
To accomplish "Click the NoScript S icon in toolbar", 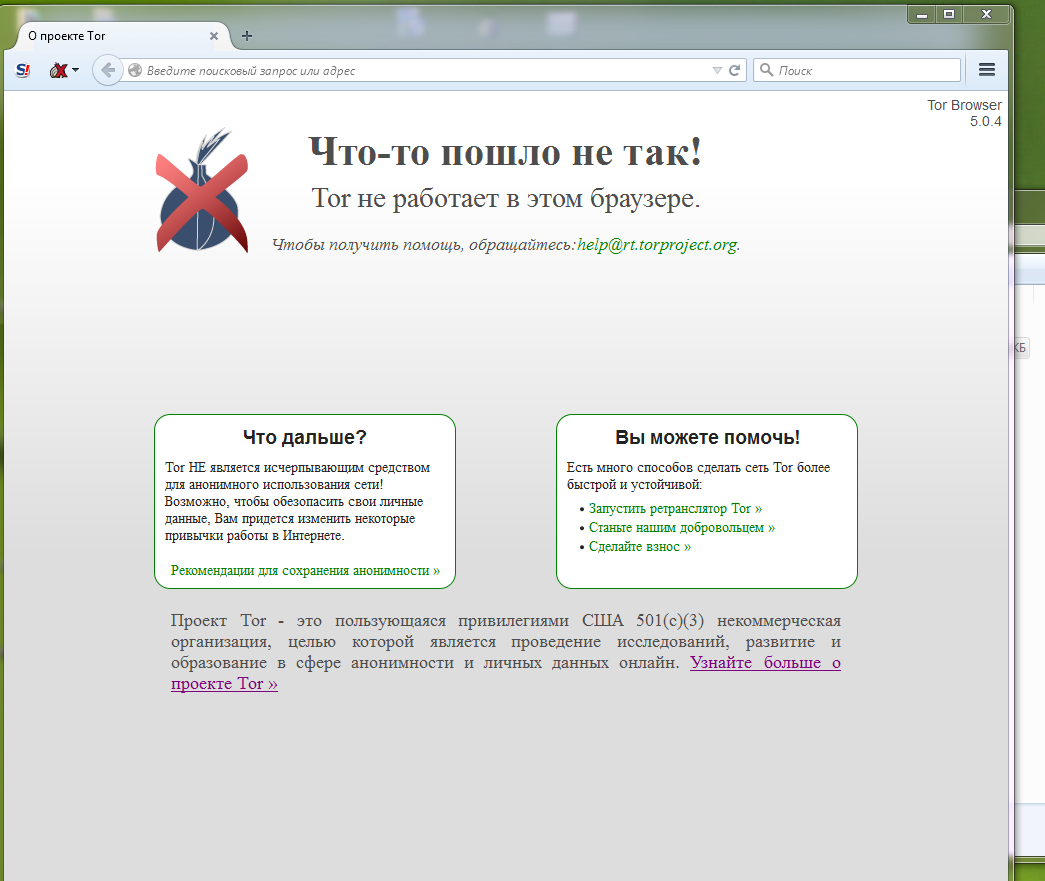I will pyautogui.click(x=24, y=70).
